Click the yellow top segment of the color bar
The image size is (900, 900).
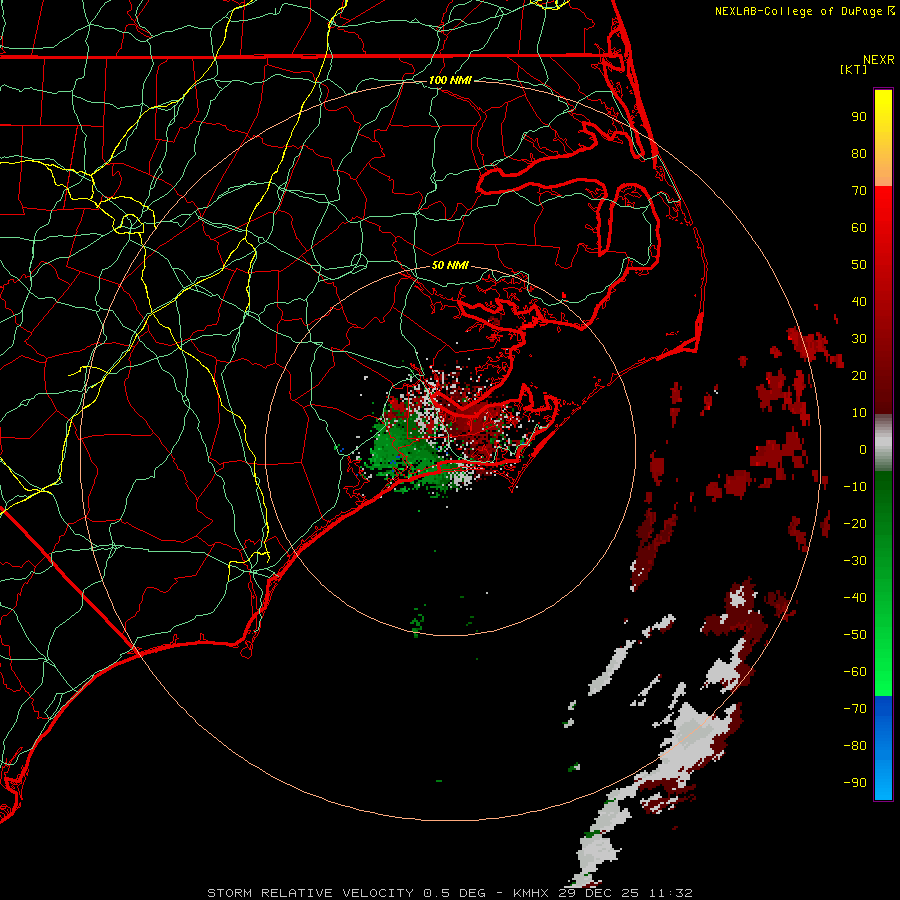pyautogui.click(x=883, y=138)
